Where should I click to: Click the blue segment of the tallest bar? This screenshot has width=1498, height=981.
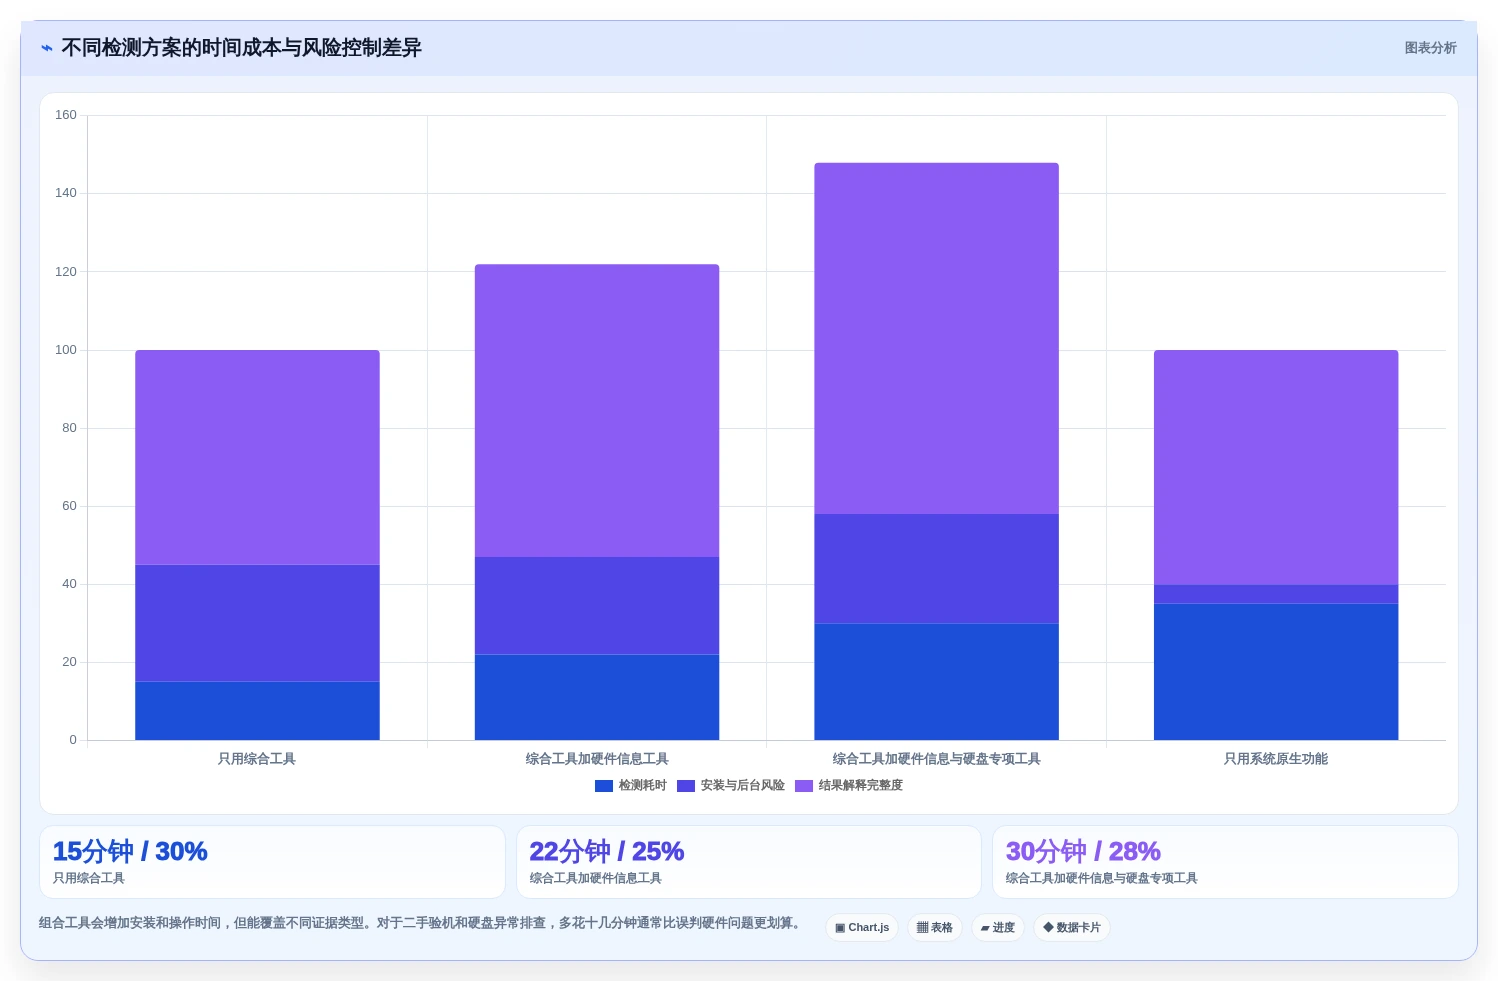[936, 682]
